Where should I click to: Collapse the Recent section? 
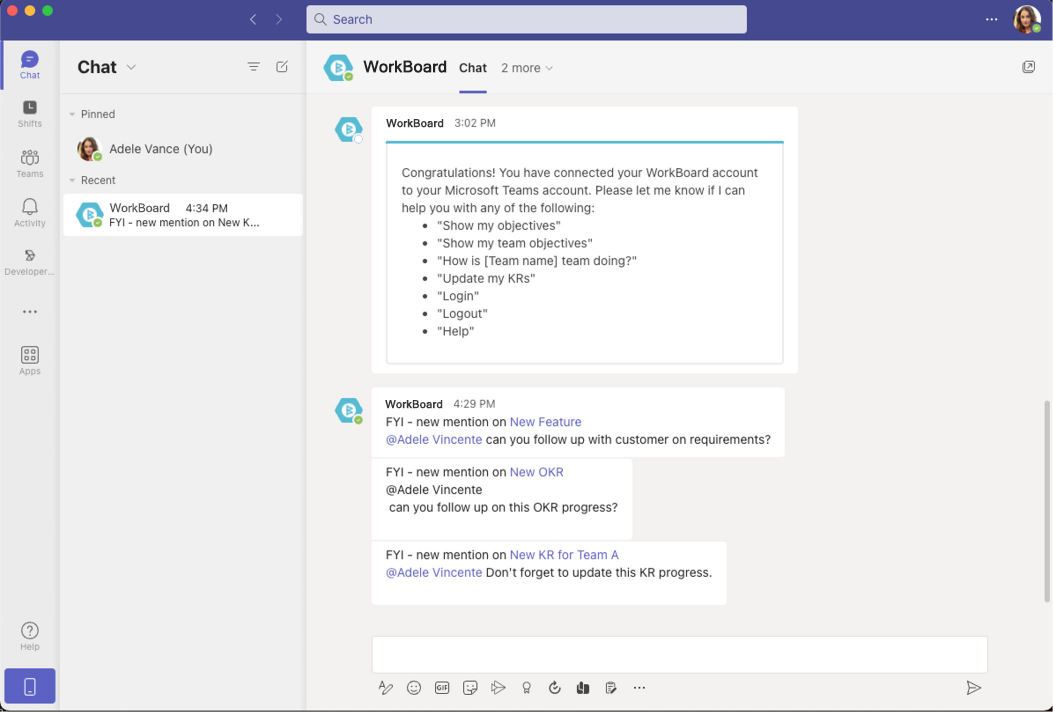coord(72,180)
